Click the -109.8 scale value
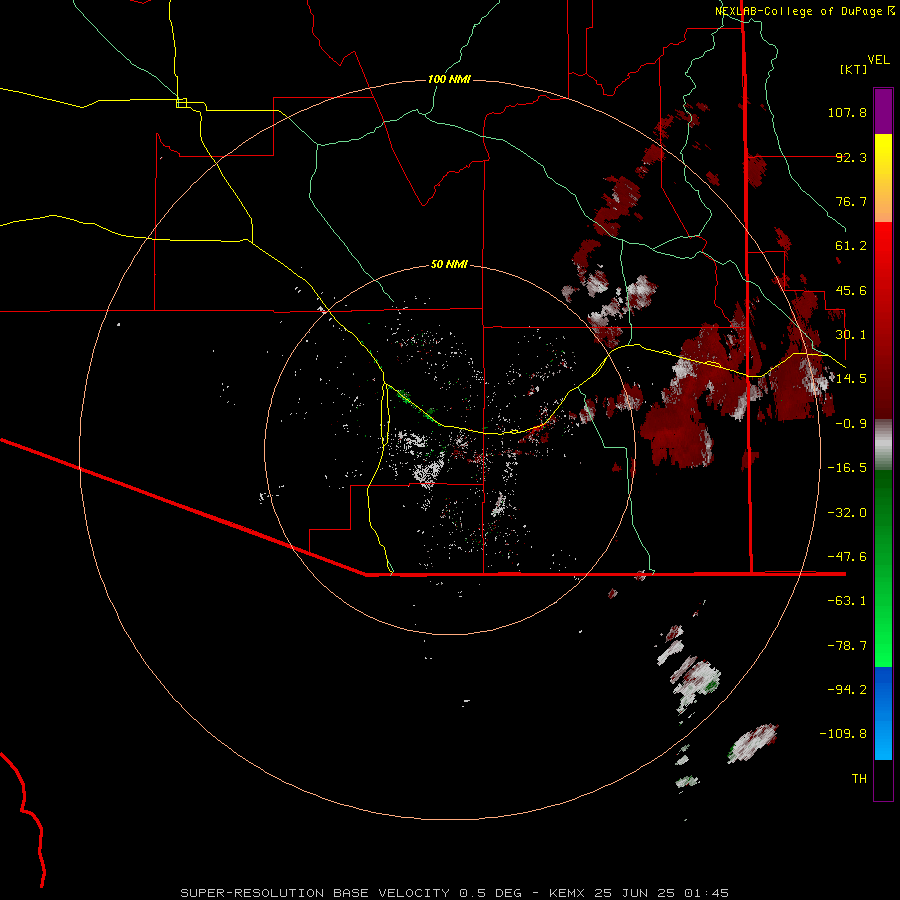 (x=843, y=734)
